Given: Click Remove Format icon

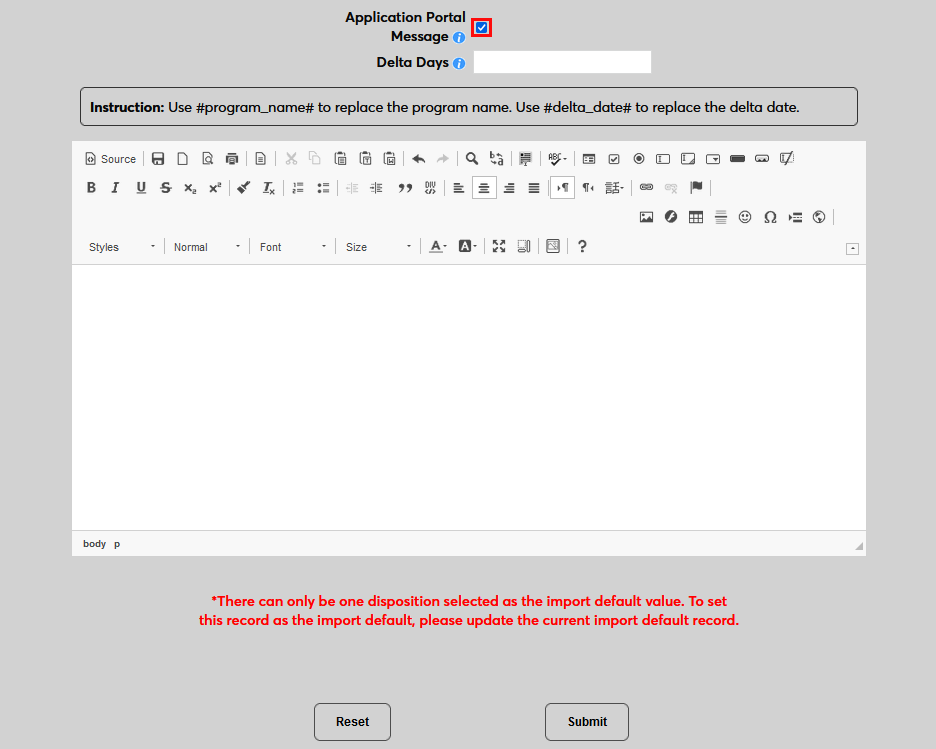Looking at the screenshot, I should pos(269,187).
